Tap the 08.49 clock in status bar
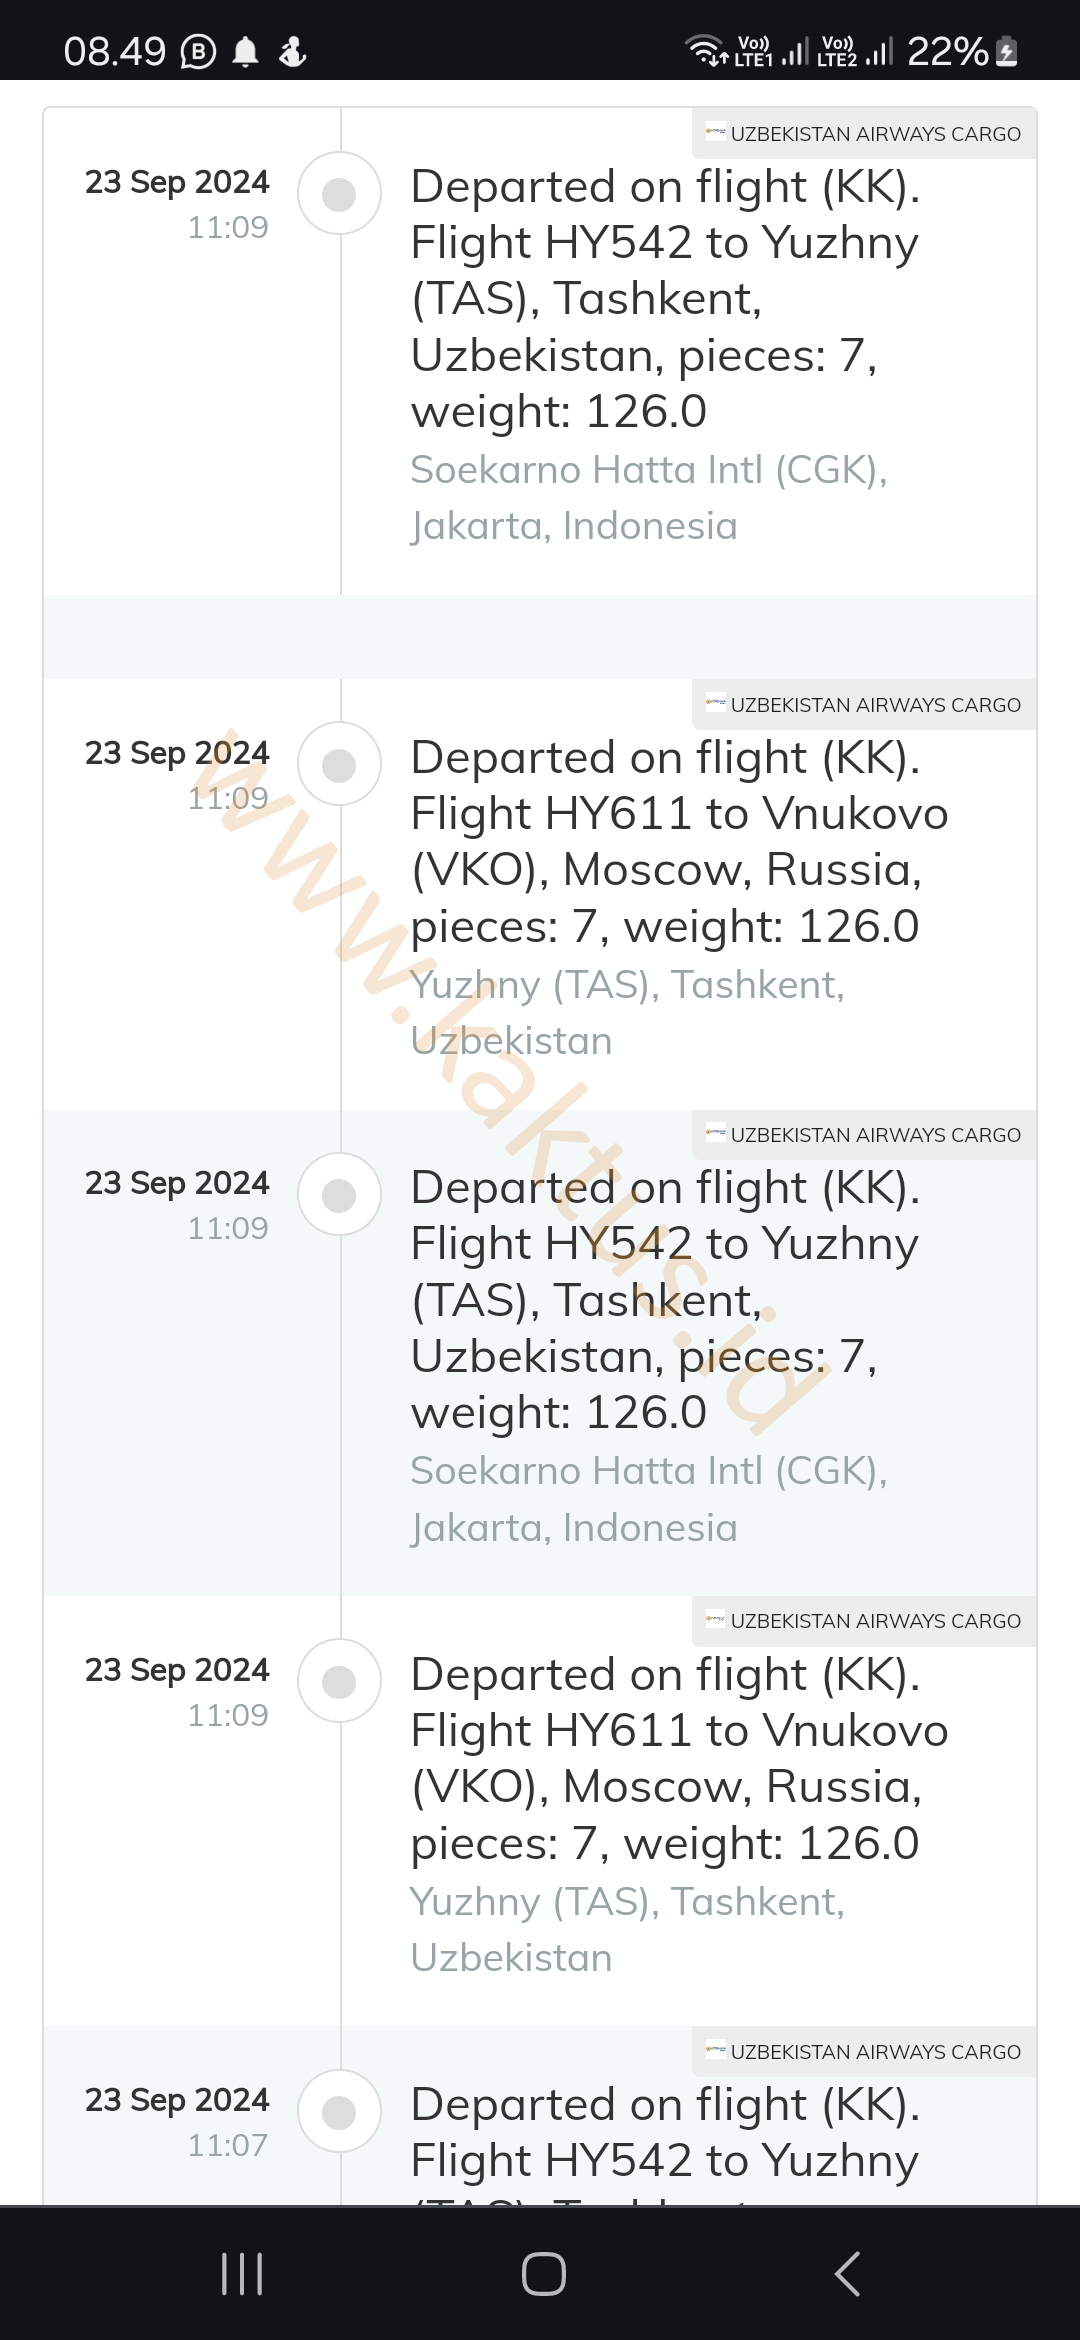1080x2340 pixels. (x=115, y=51)
